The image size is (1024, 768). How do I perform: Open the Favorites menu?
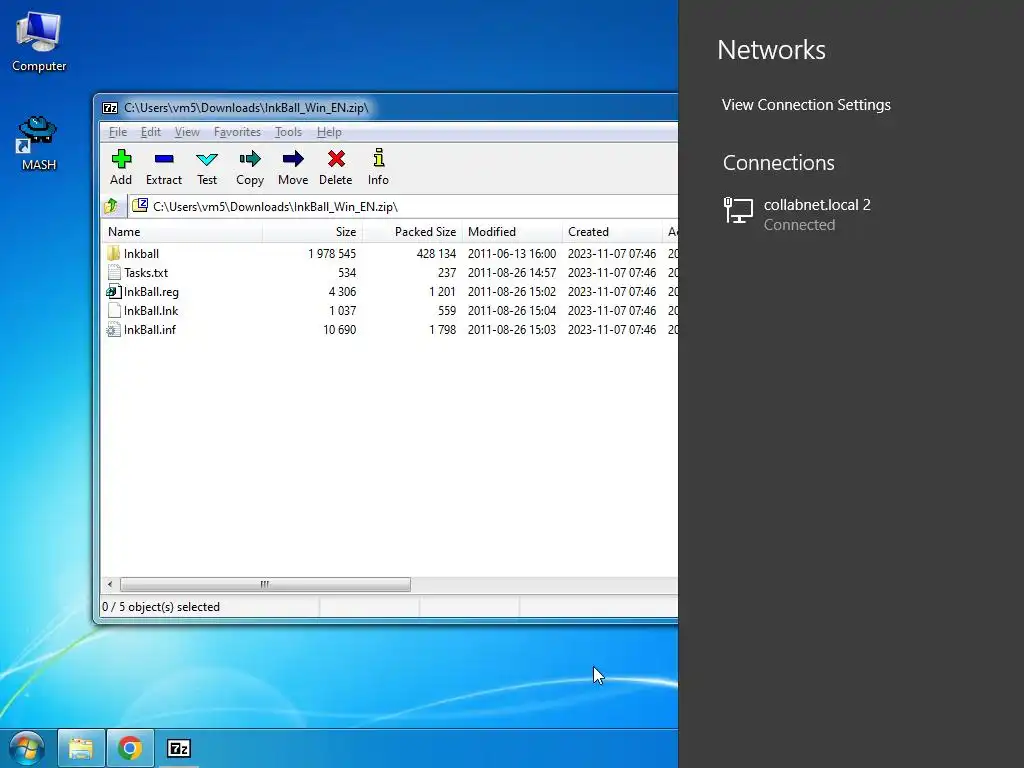(x=237, y=132)
